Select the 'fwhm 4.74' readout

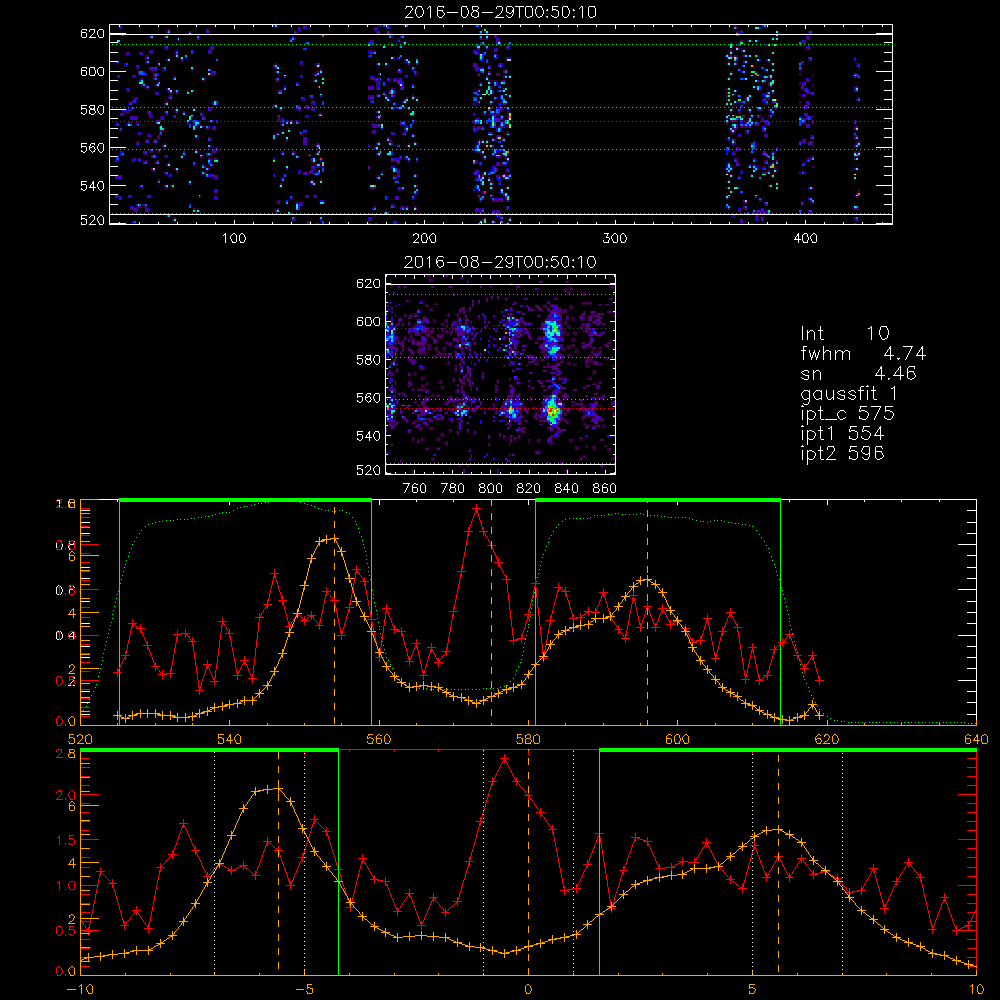863,353
